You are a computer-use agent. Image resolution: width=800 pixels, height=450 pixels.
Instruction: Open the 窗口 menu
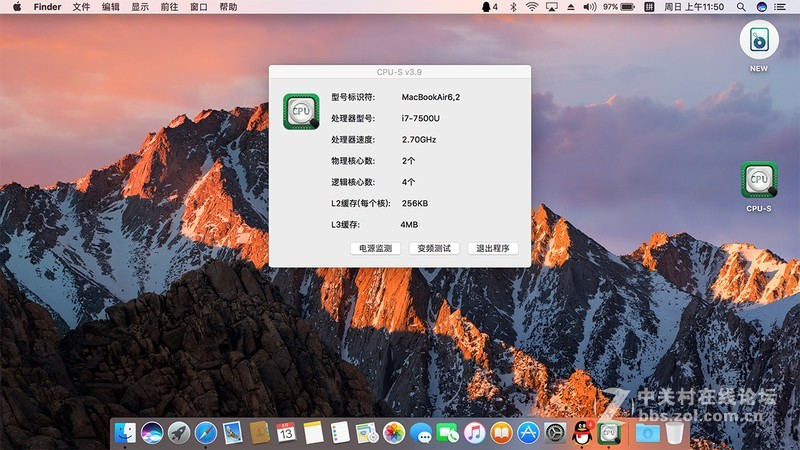198,7
